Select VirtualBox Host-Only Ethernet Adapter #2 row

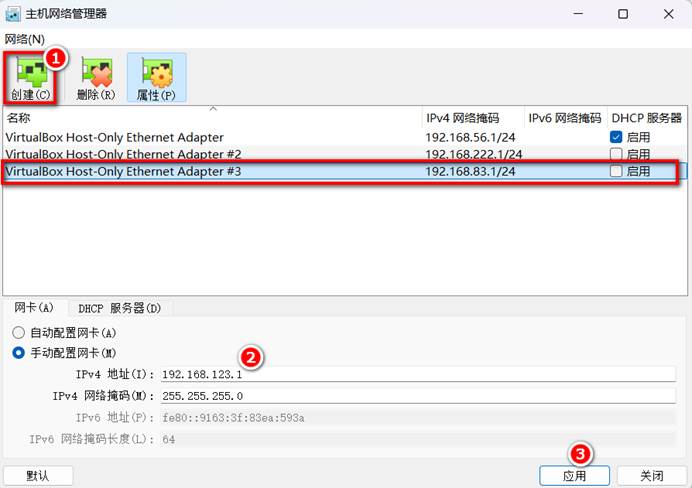point(345,154)
